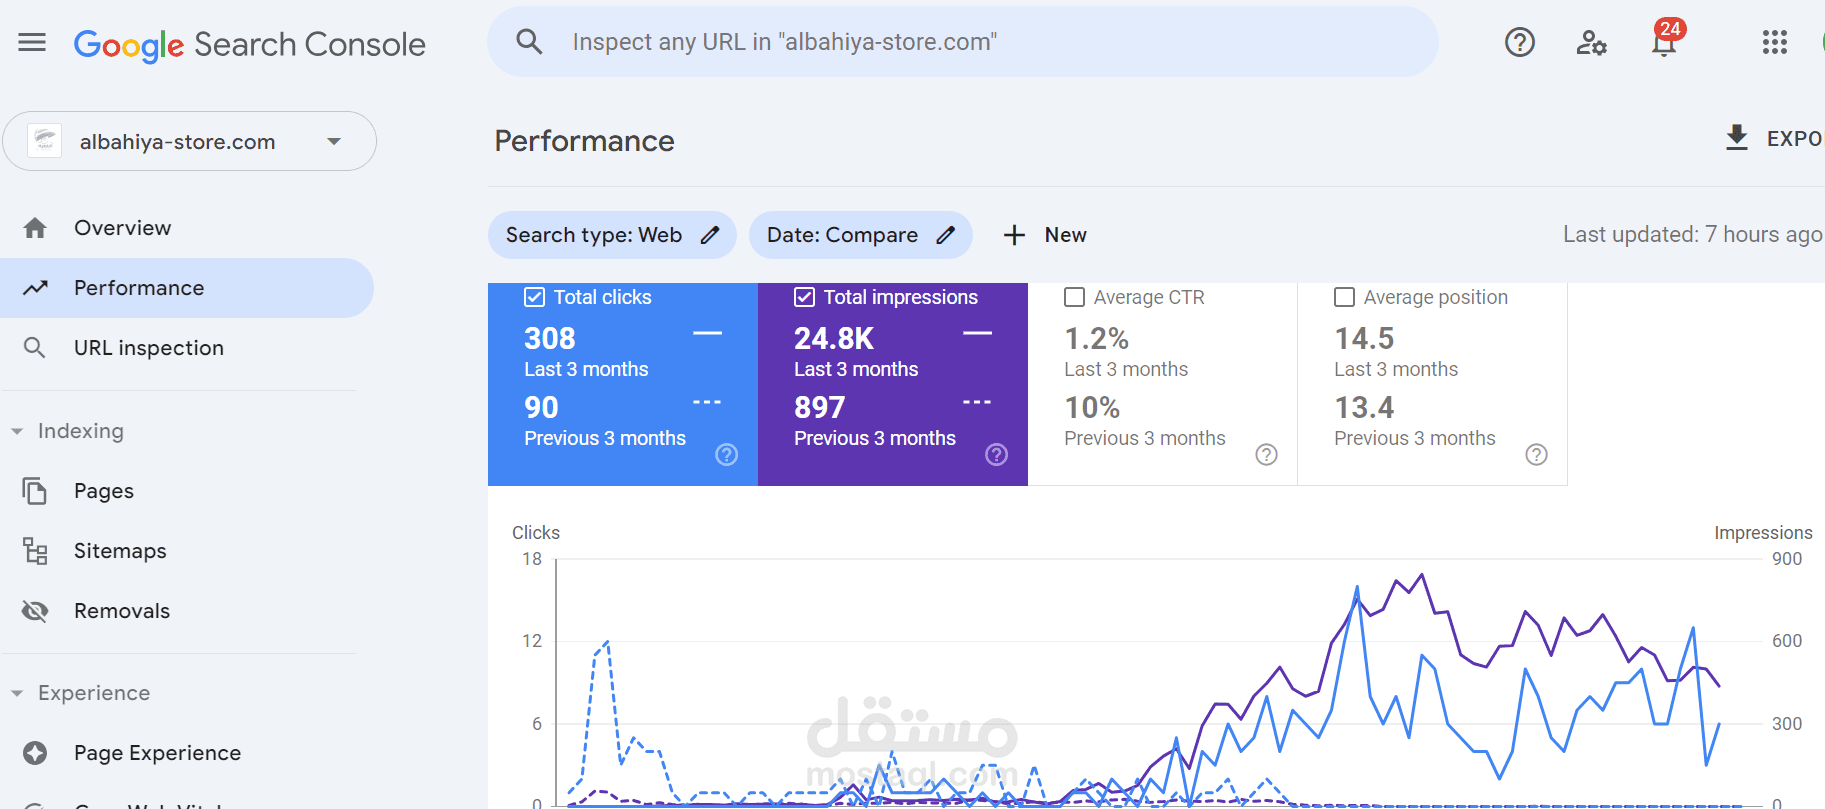Open the notifications bell

click(x=1664, y=43)
